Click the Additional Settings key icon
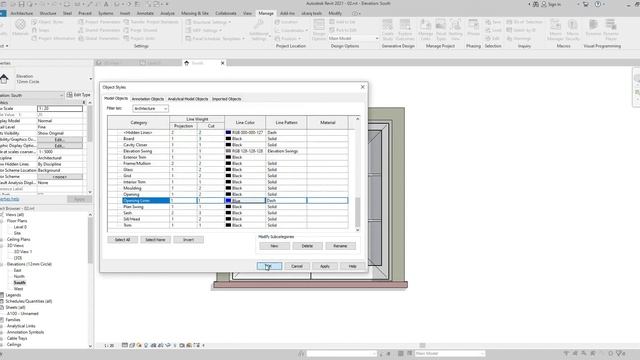The width and height of the screenshot is (640, 360). click(258, 24)
